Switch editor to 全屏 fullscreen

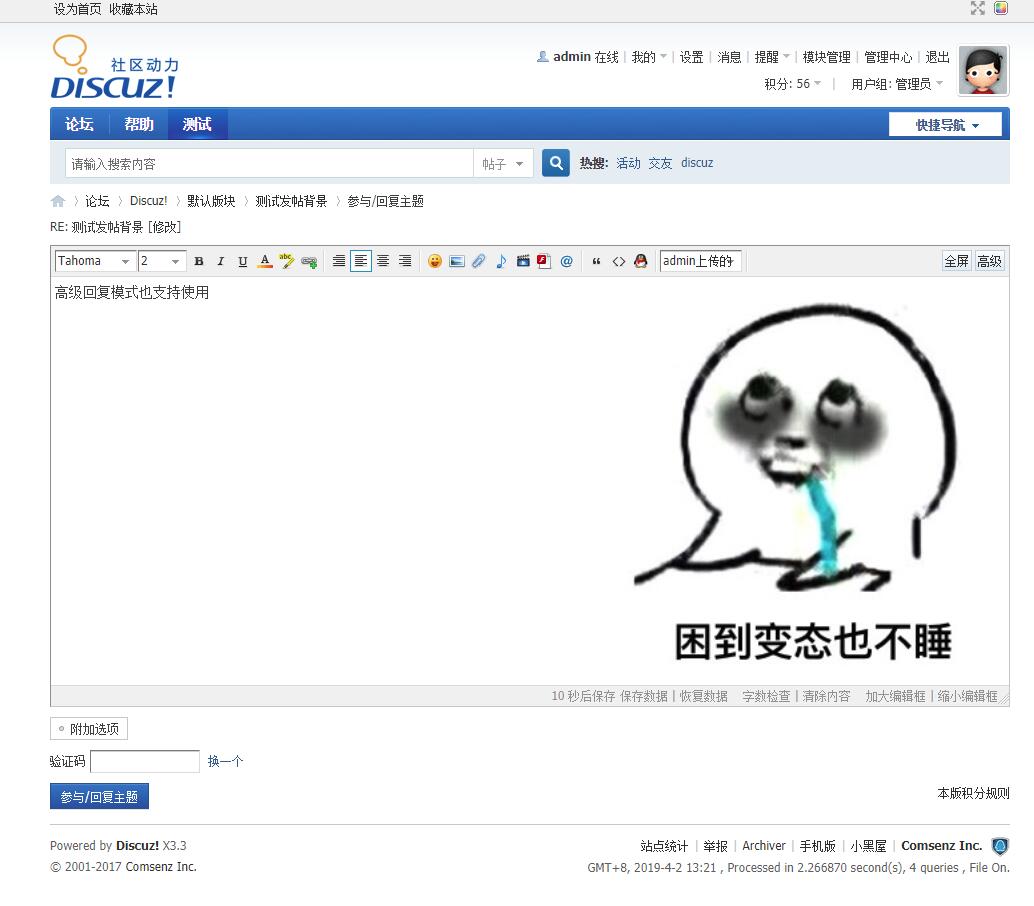coord(956,261)
